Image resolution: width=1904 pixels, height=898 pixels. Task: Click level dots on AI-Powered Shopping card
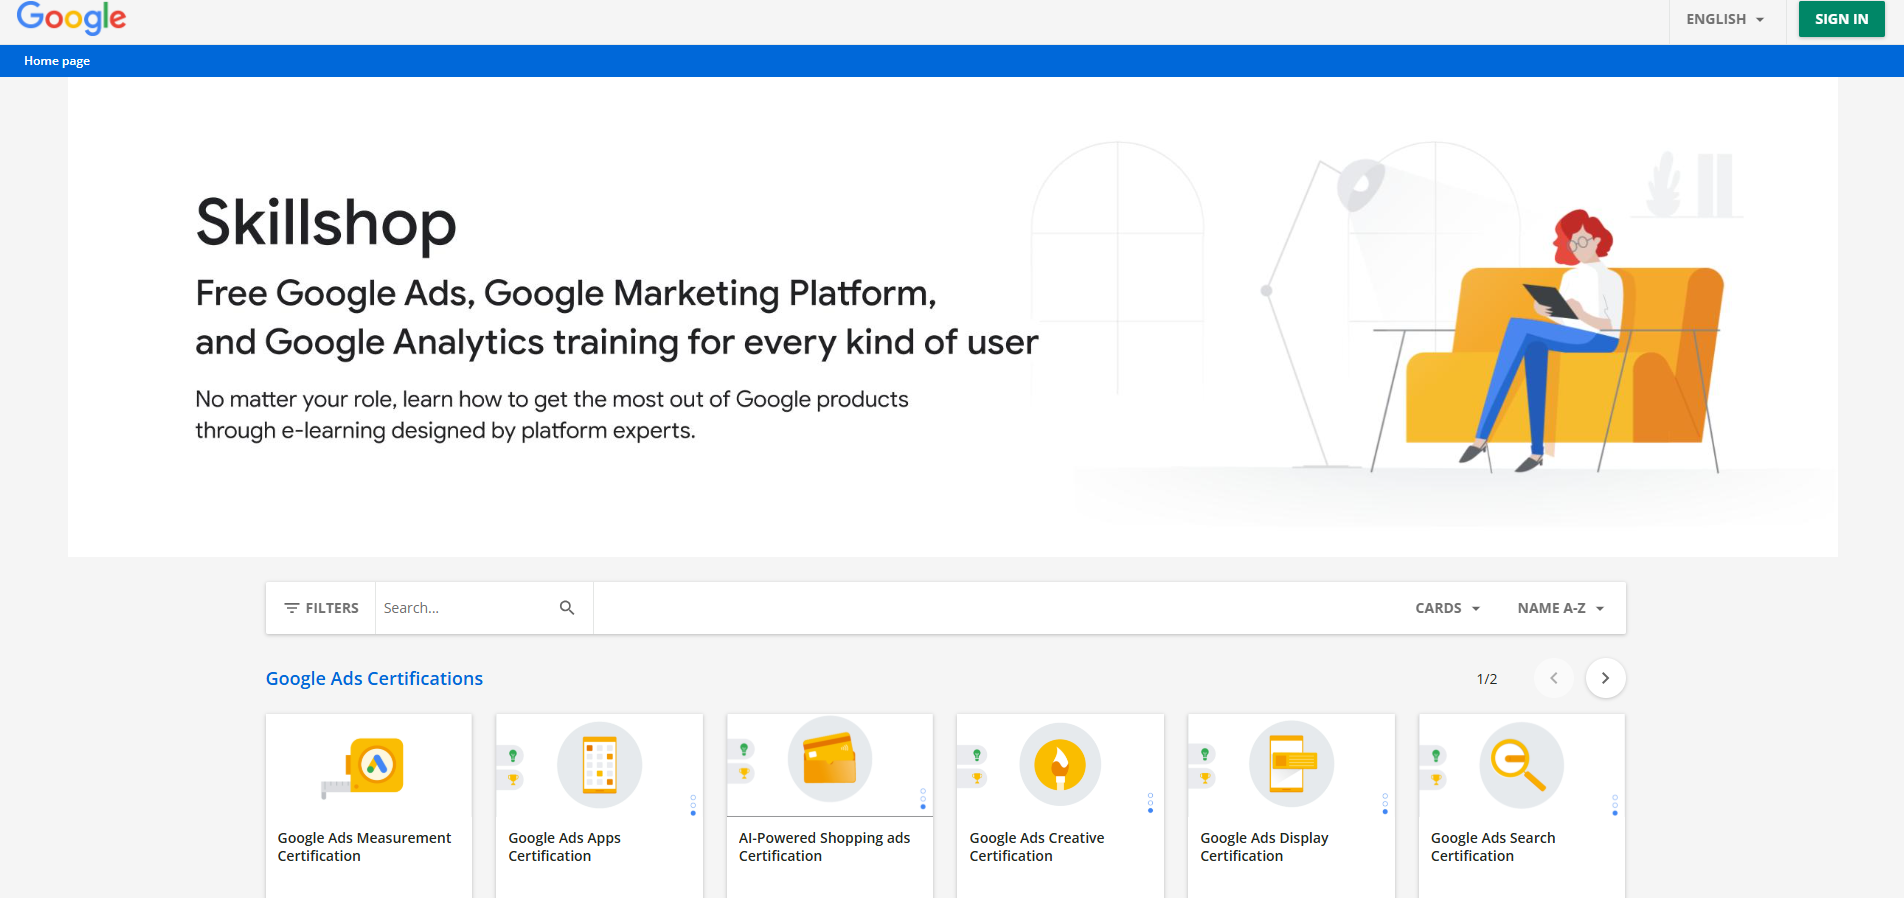tap(923, 798)
